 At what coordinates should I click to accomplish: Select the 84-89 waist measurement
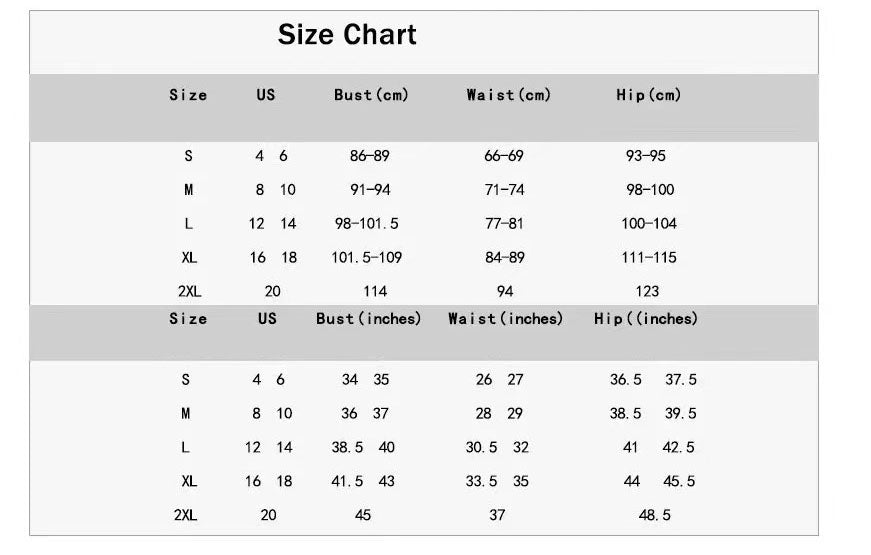(x=504, y=258)
